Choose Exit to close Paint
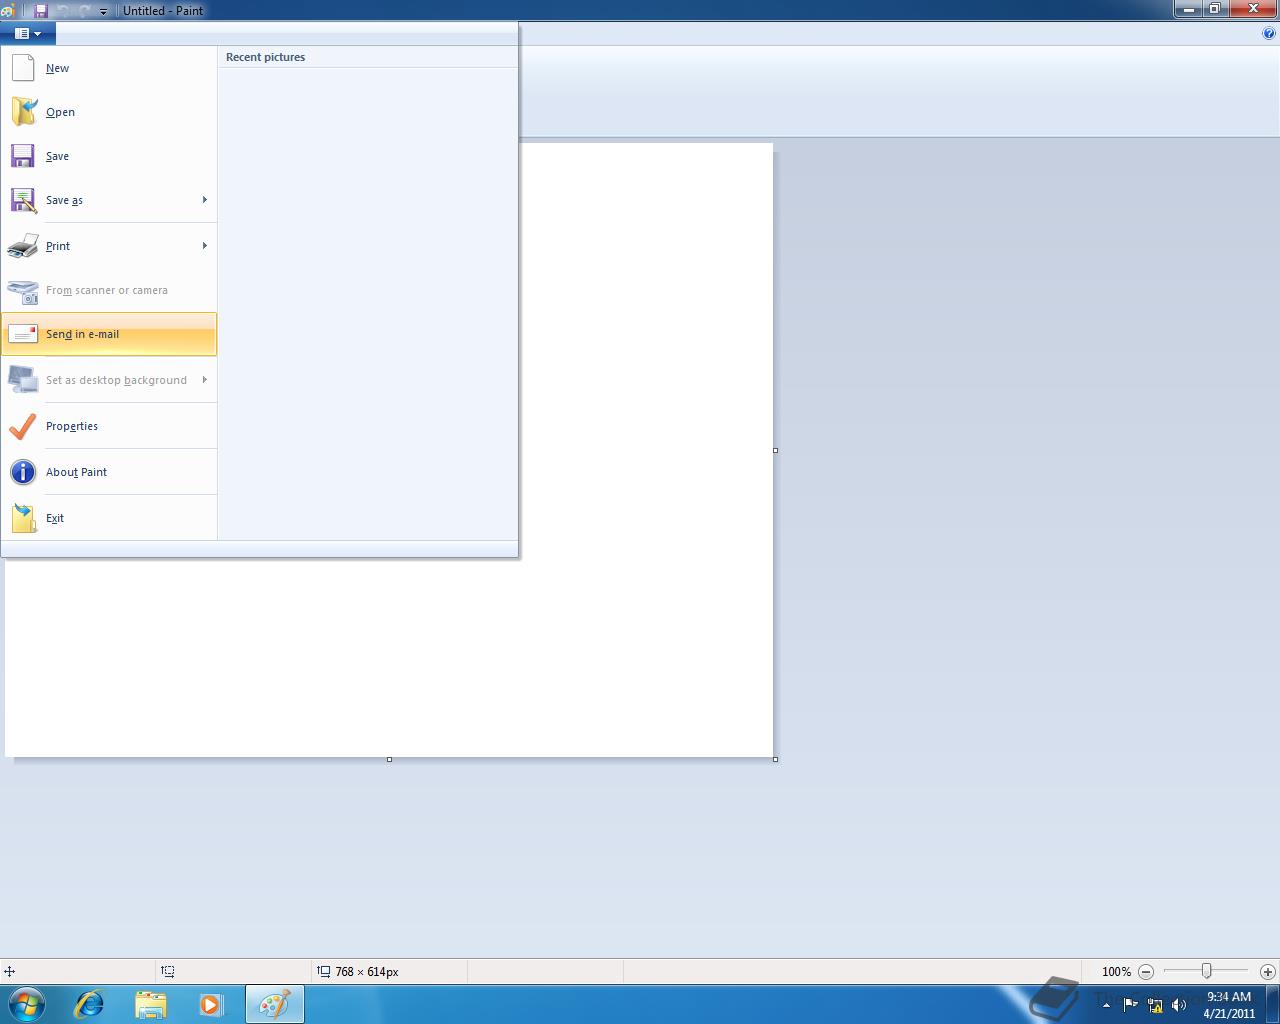The width and height of the screenshot is (1280, 1024). pyautogui.click(x=108, y=518)
